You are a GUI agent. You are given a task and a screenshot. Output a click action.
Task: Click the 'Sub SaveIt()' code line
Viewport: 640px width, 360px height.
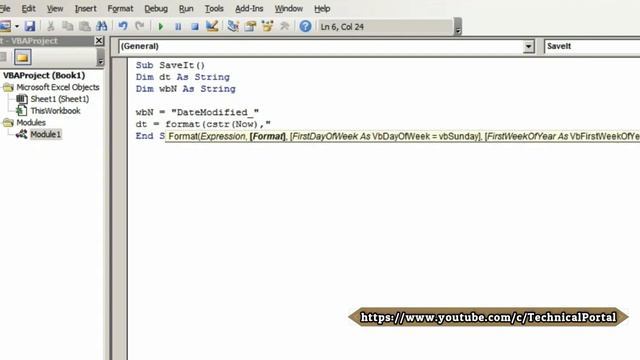[170, 65]
